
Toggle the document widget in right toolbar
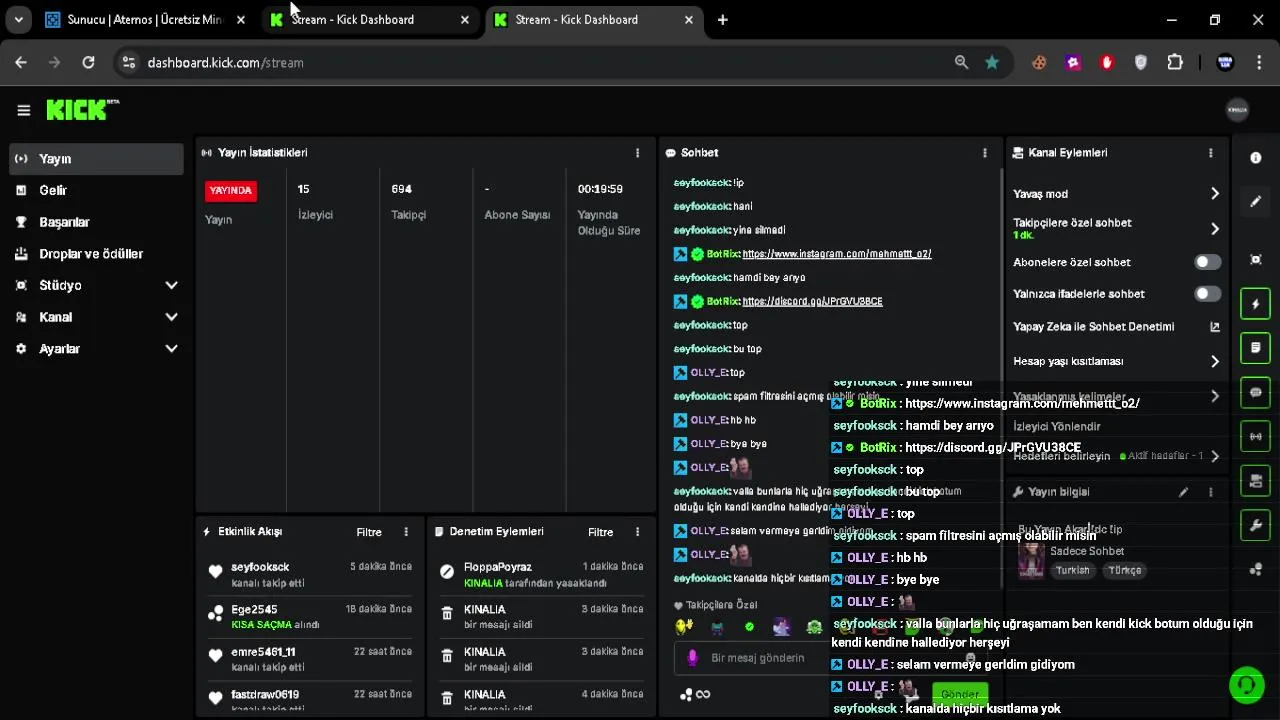click(1256, 348)
